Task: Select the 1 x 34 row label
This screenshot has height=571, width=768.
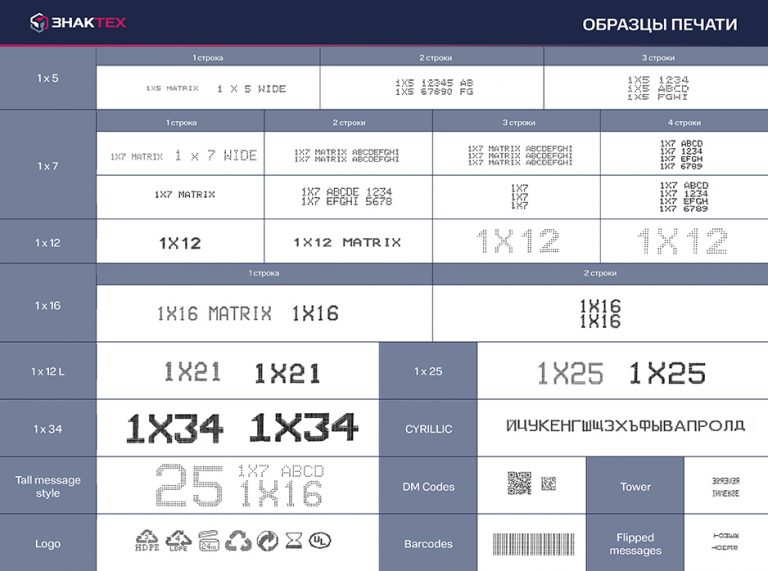Action: point(48,429)
